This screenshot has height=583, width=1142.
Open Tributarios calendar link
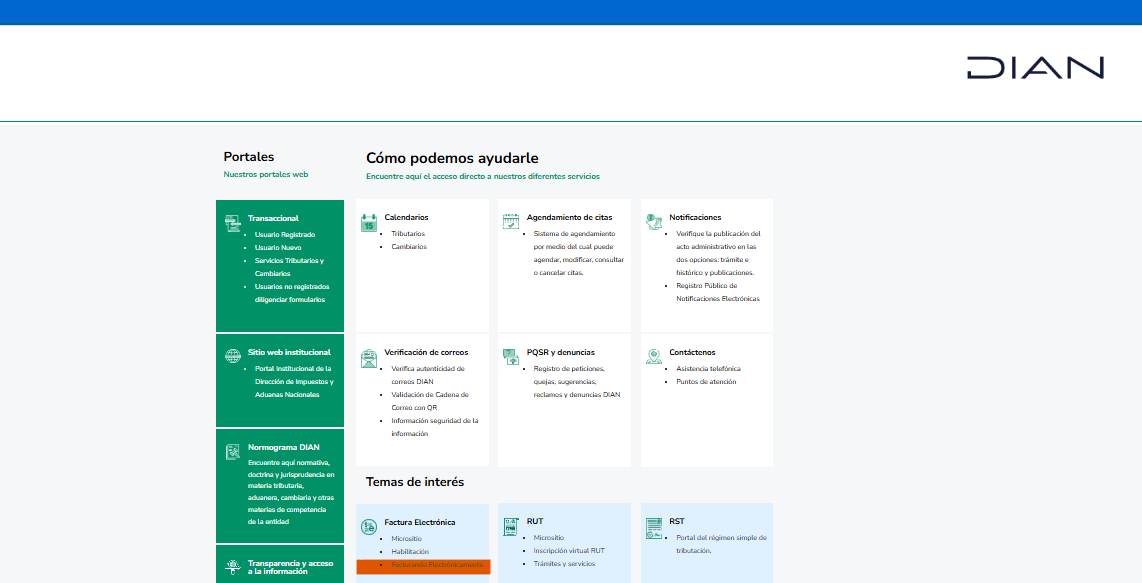coord(408,234)
